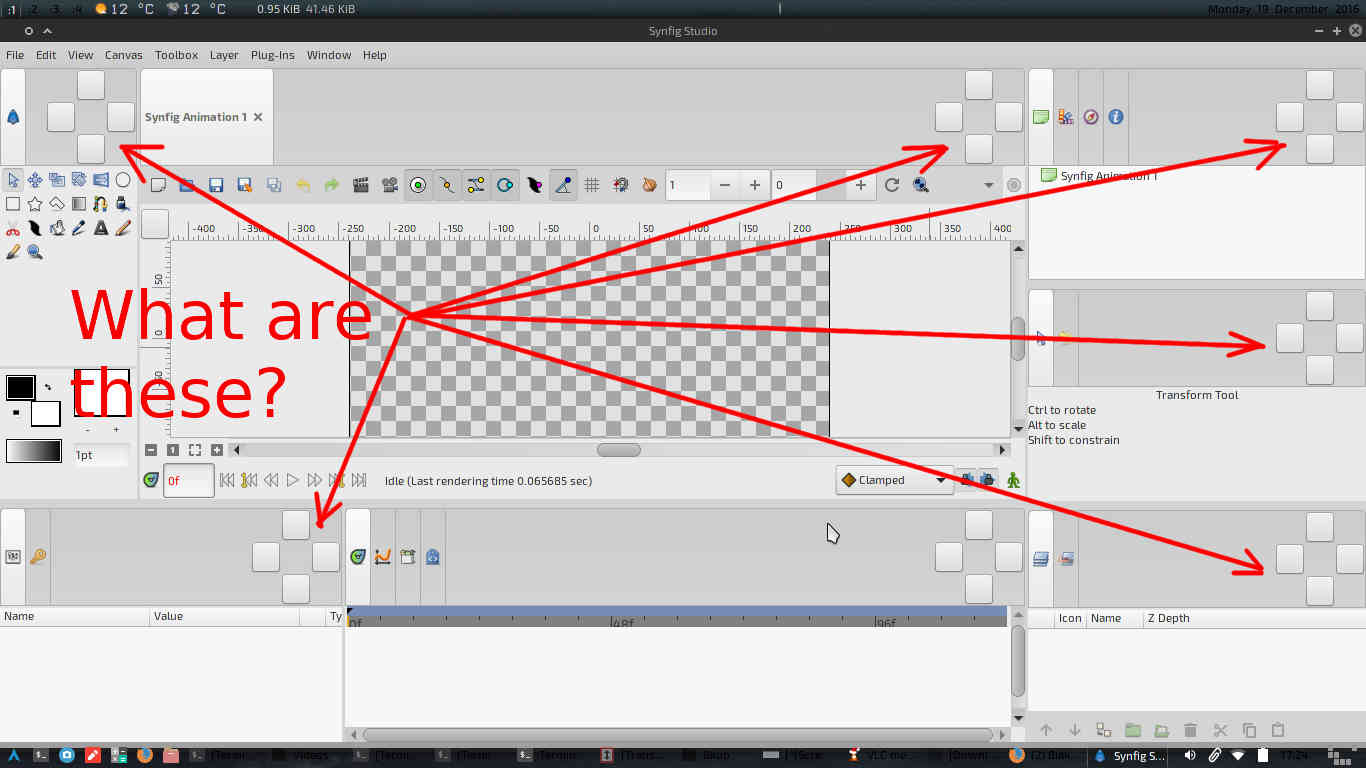Open the Render clapperboard dialog
This screenshot has width=1366, height=768.
361,185
